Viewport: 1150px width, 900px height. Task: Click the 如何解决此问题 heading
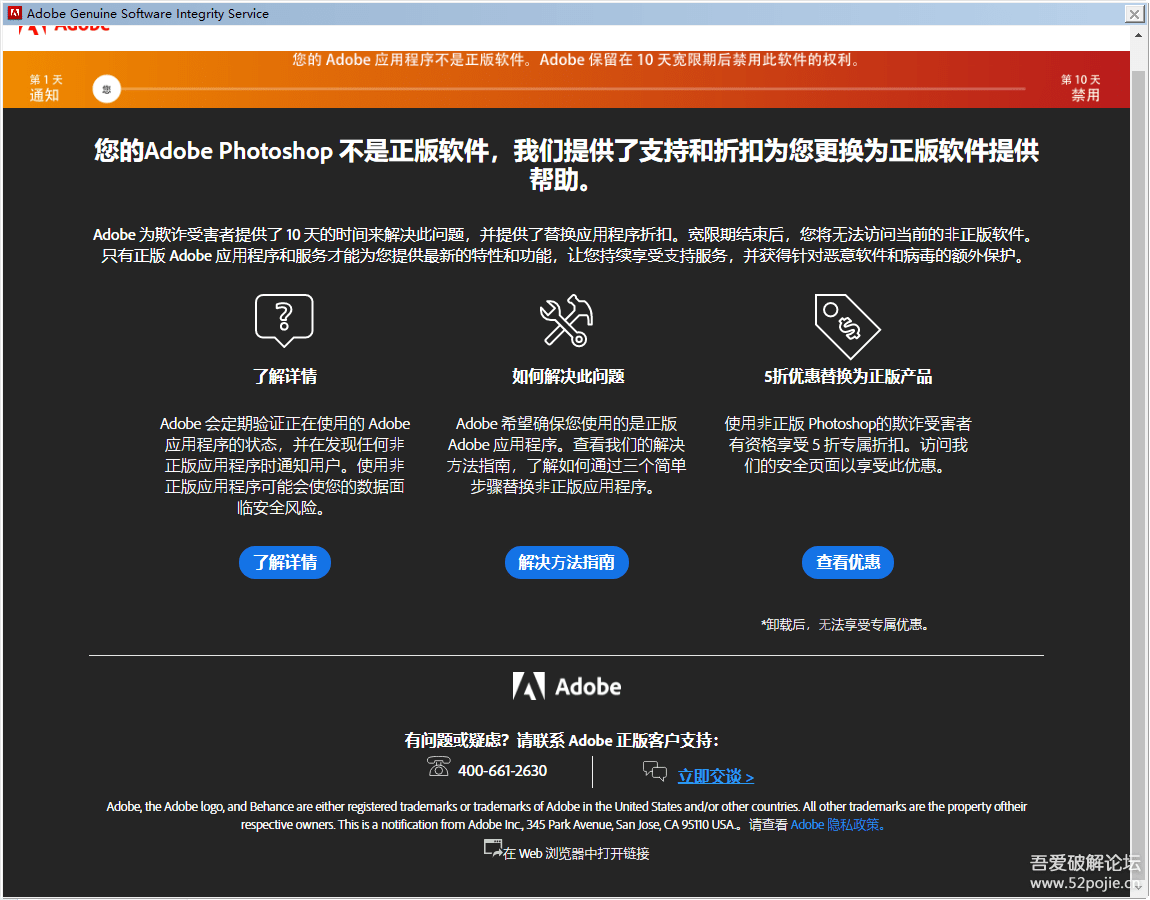coord(568,376)
